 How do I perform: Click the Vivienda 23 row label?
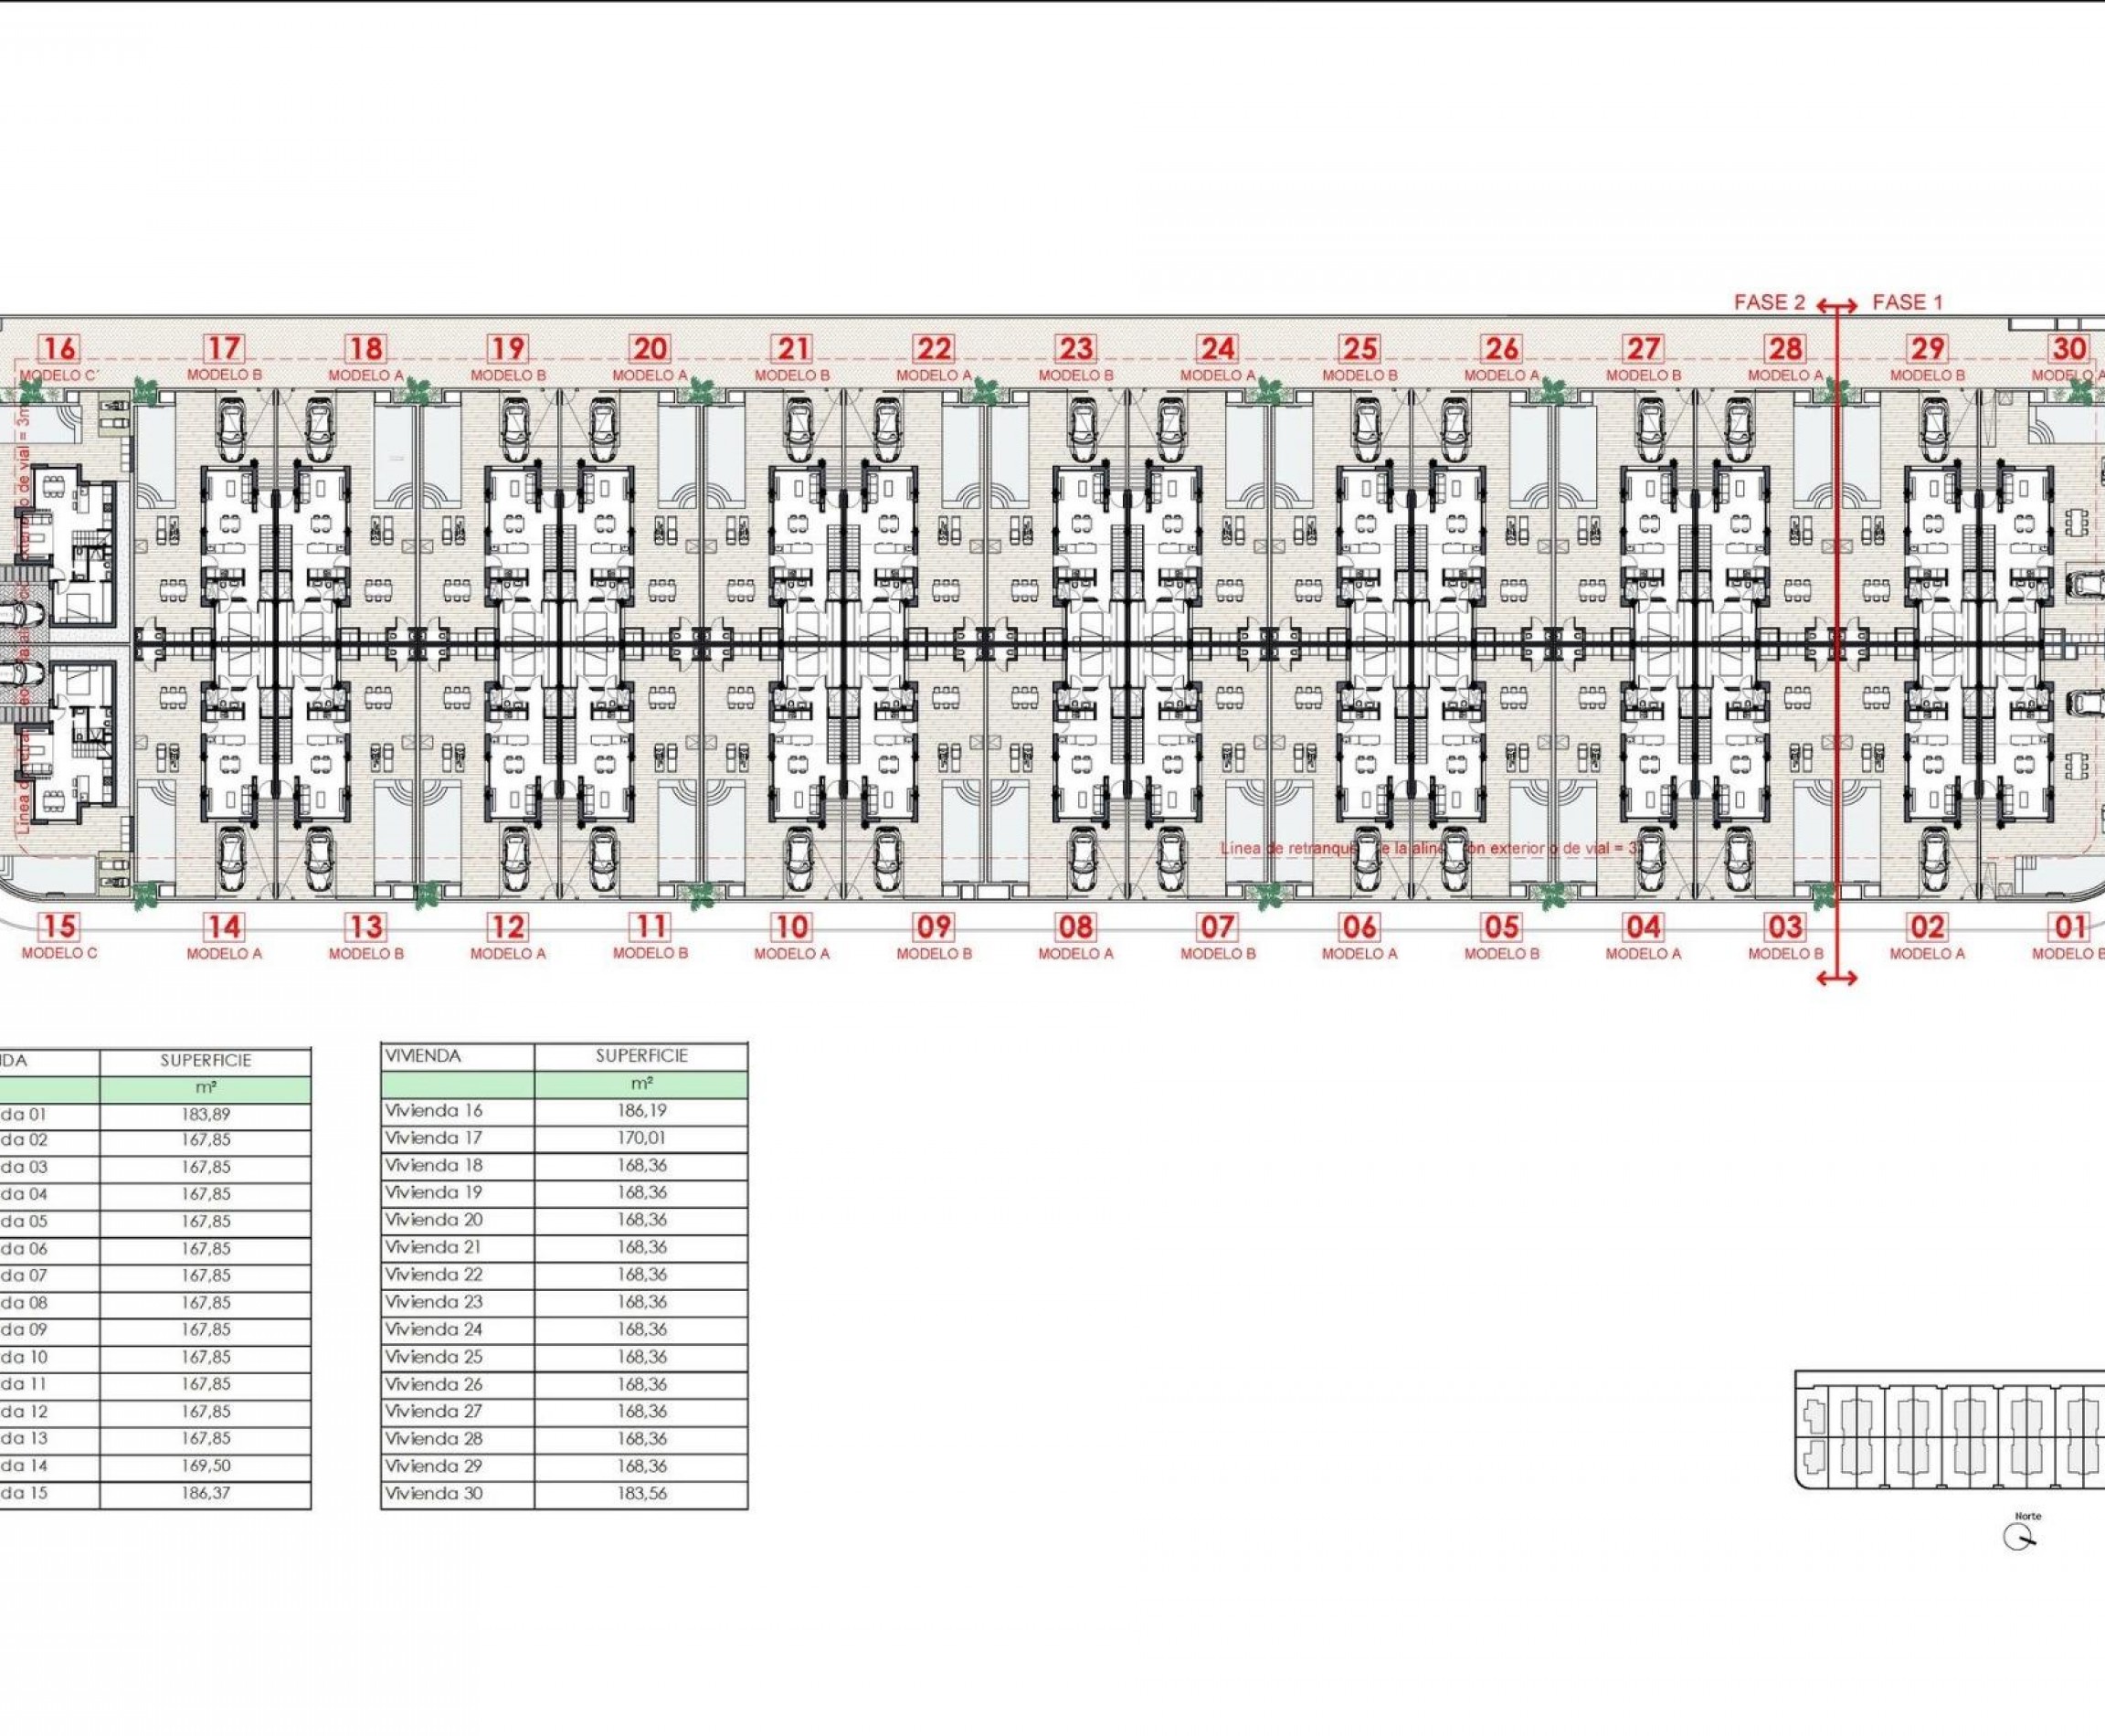pyautogui.click(x=434, y=1301)
